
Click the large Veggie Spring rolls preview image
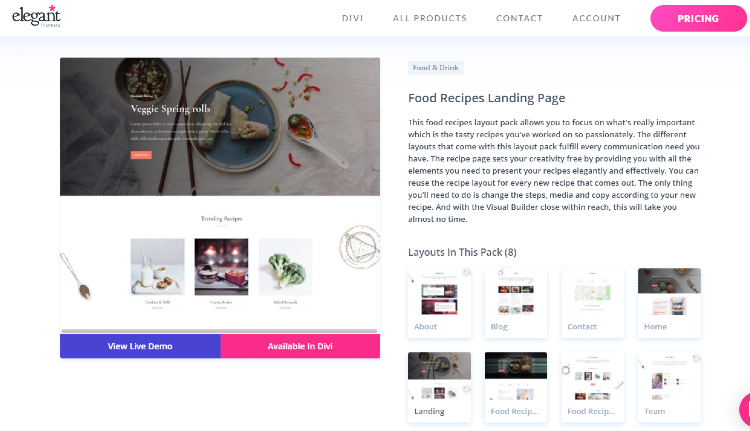(x=220, y=127)
